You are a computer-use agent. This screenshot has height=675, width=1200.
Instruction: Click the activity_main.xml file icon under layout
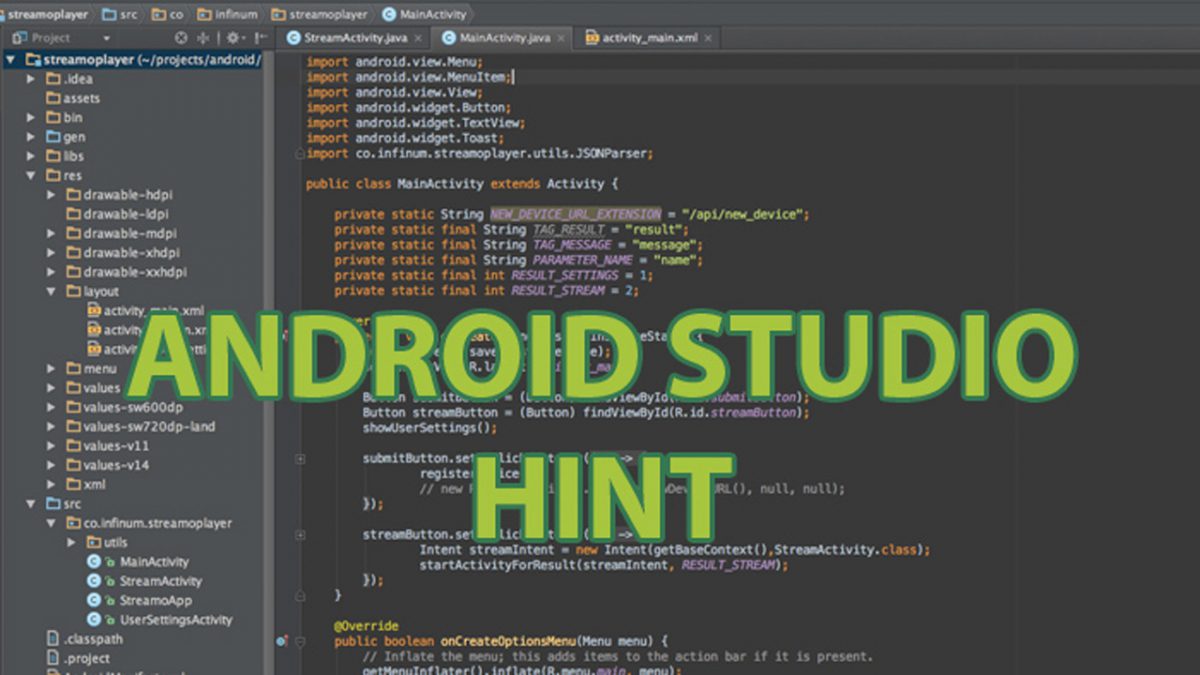tap(94, 310)
